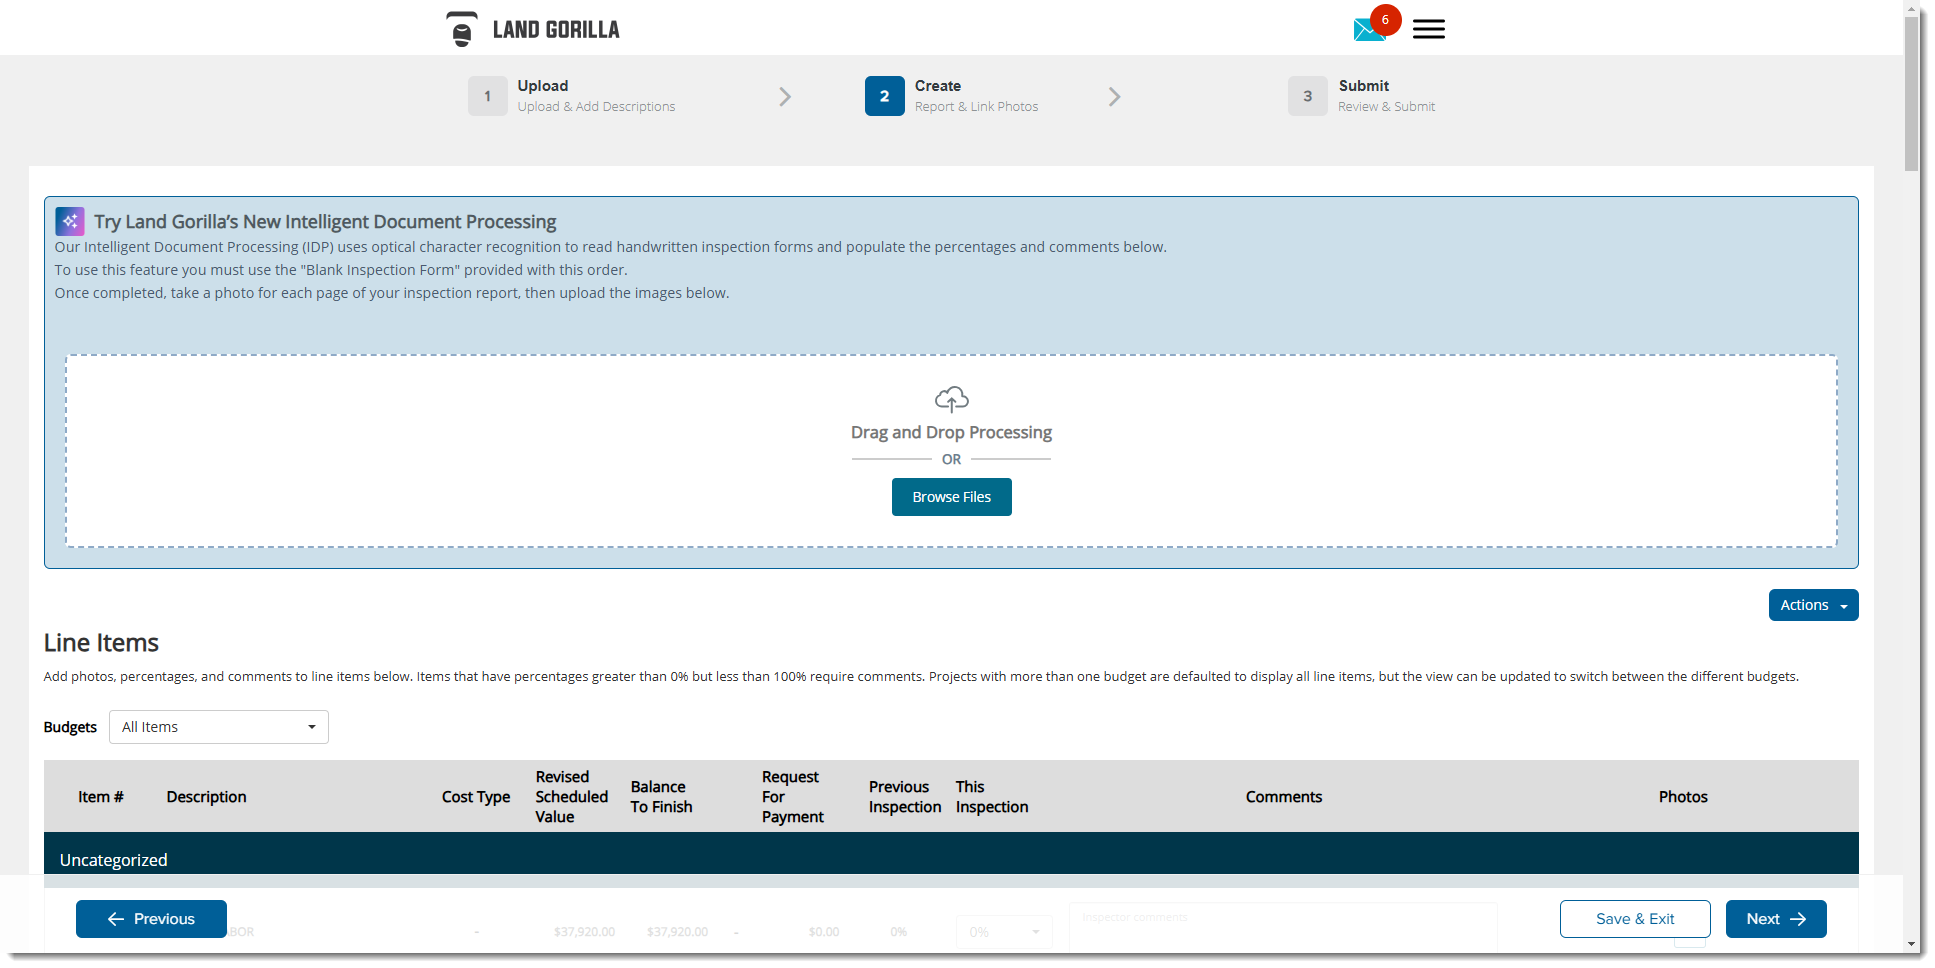Screen dimensions: 1935x968
Task: Click Save & Exit
Action: point(1635,919)
